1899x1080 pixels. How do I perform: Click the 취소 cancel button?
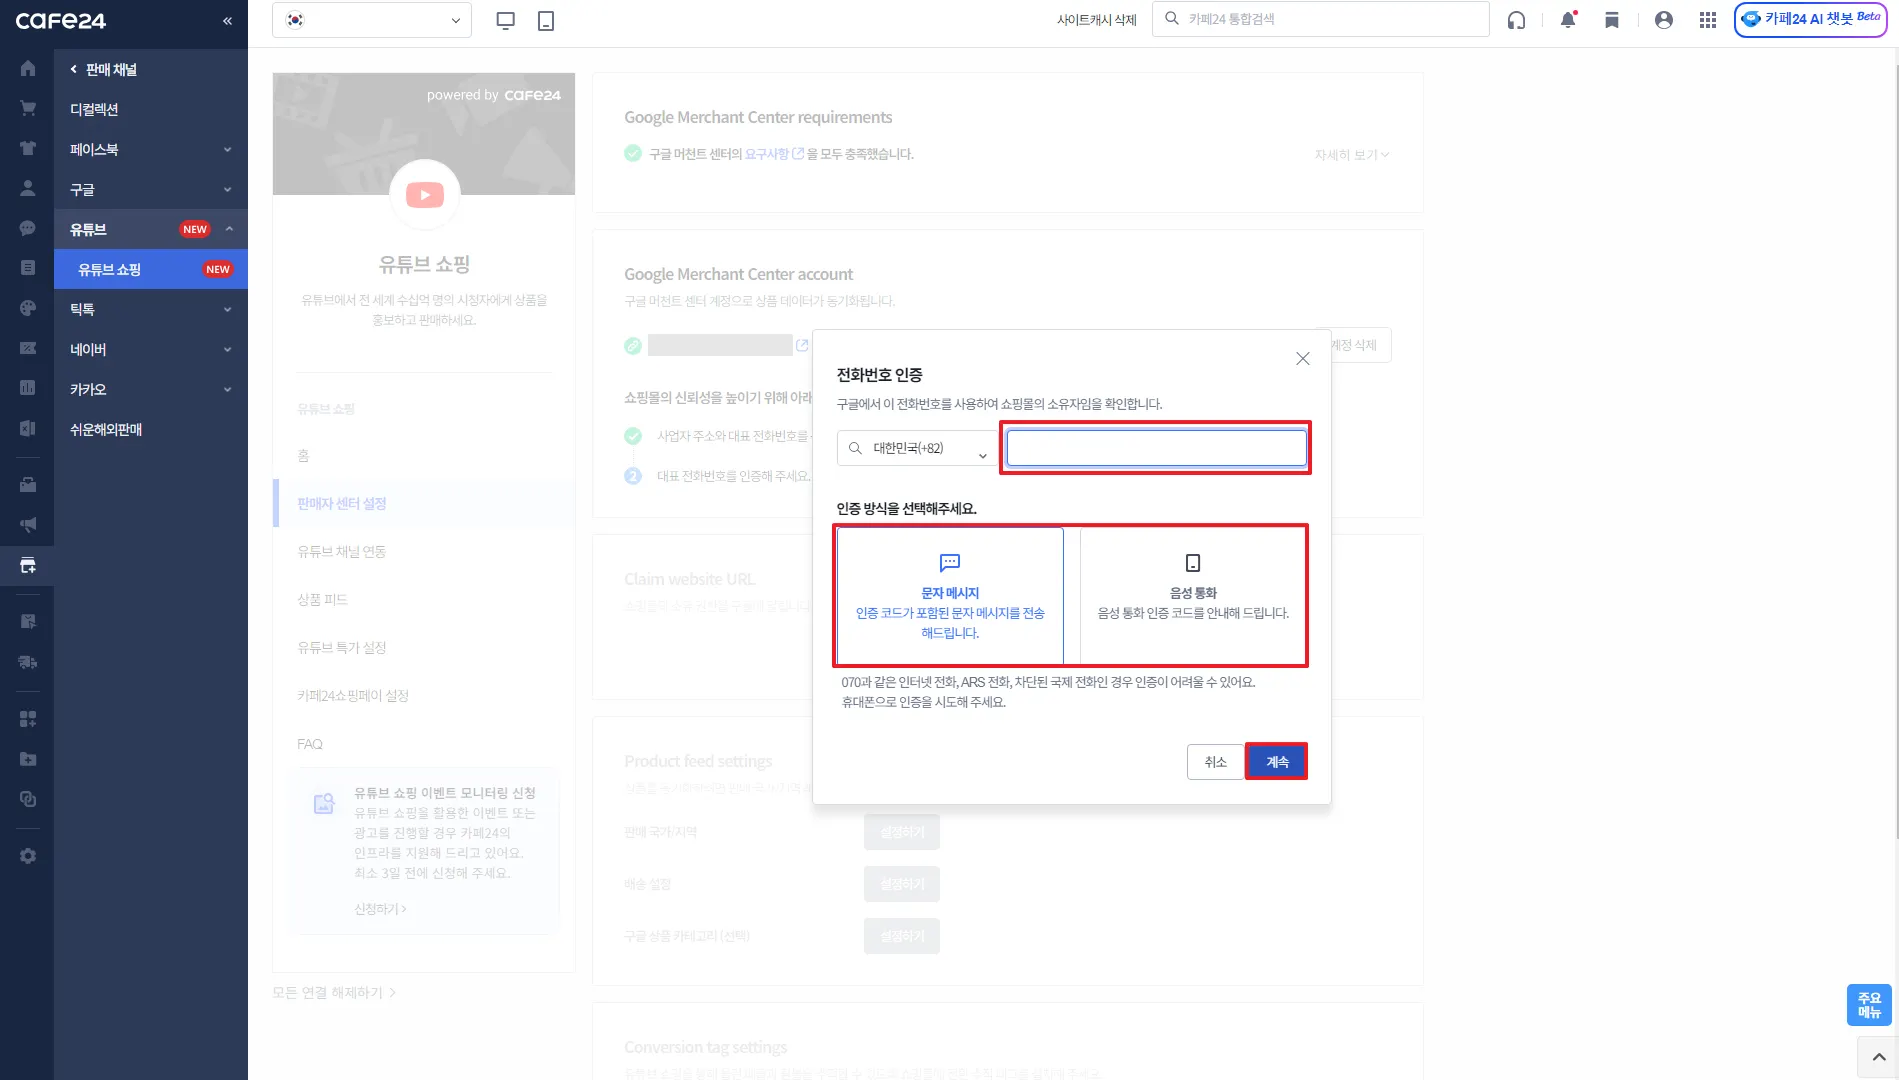click(x=1215, y=762)
